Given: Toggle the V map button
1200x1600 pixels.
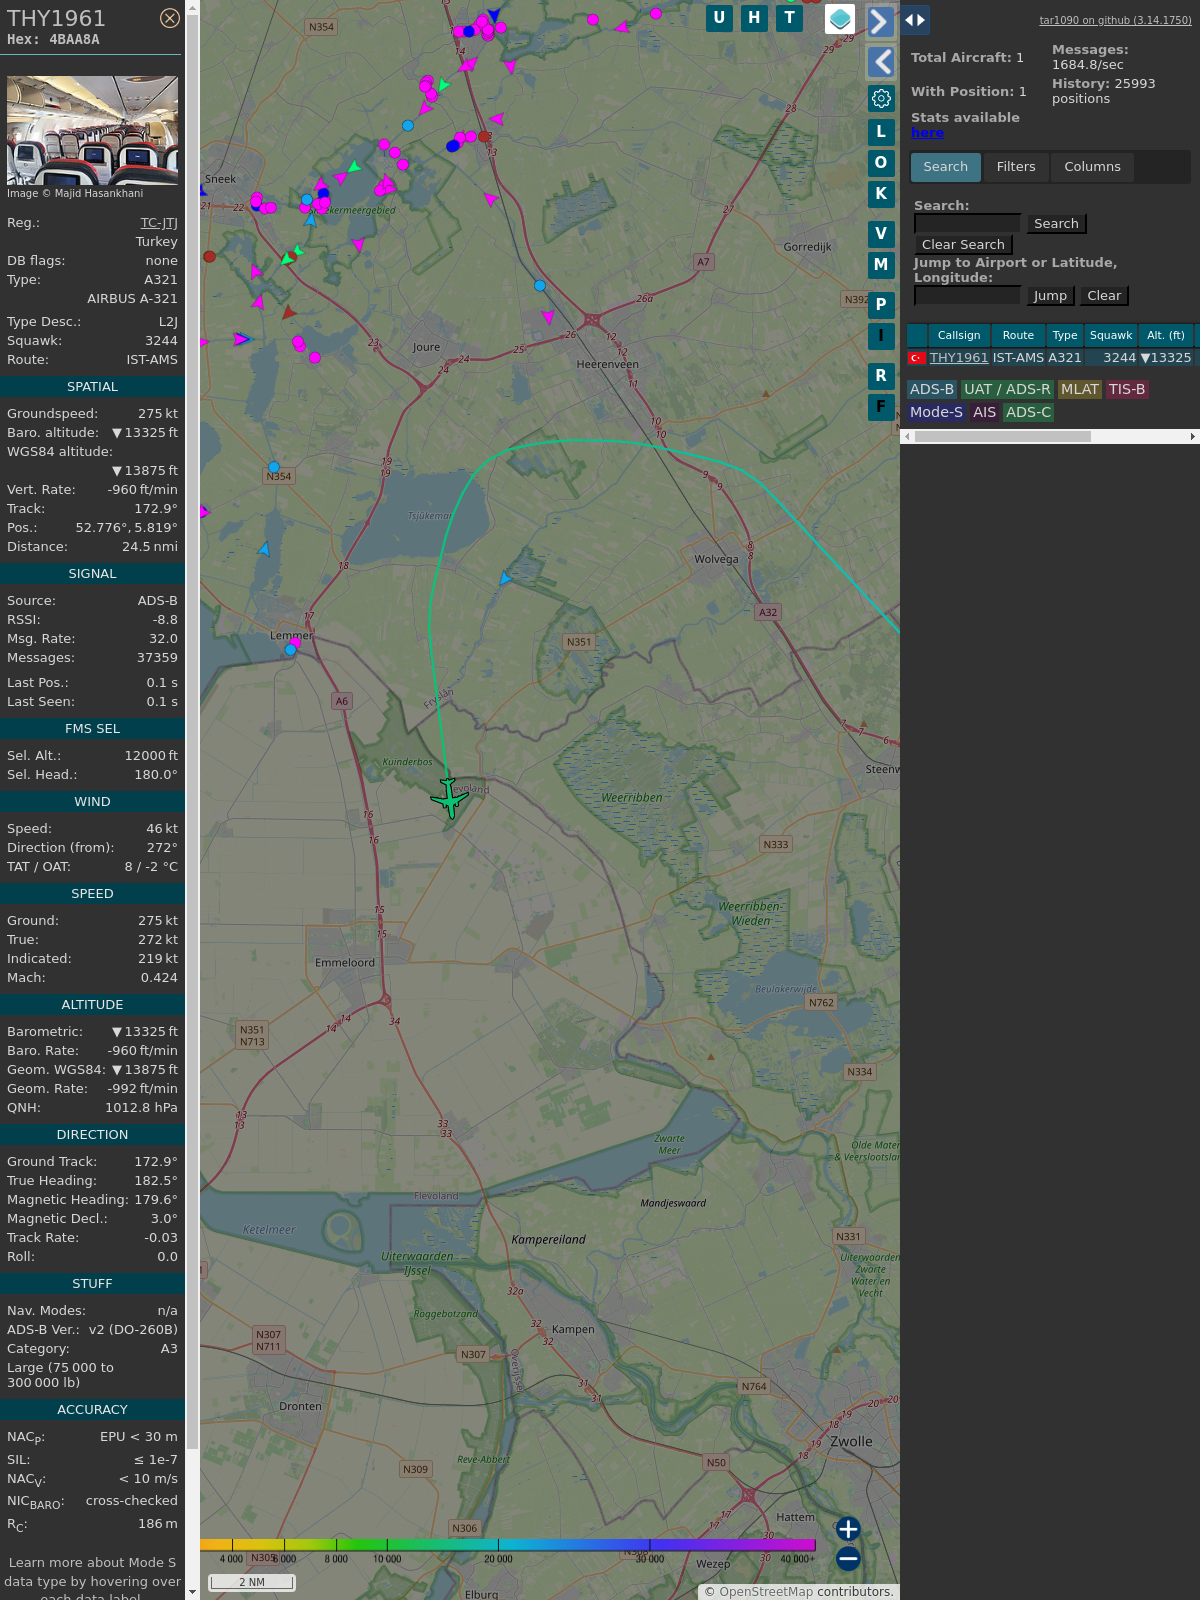Looking at the screenshot, I should click(881, 234).
